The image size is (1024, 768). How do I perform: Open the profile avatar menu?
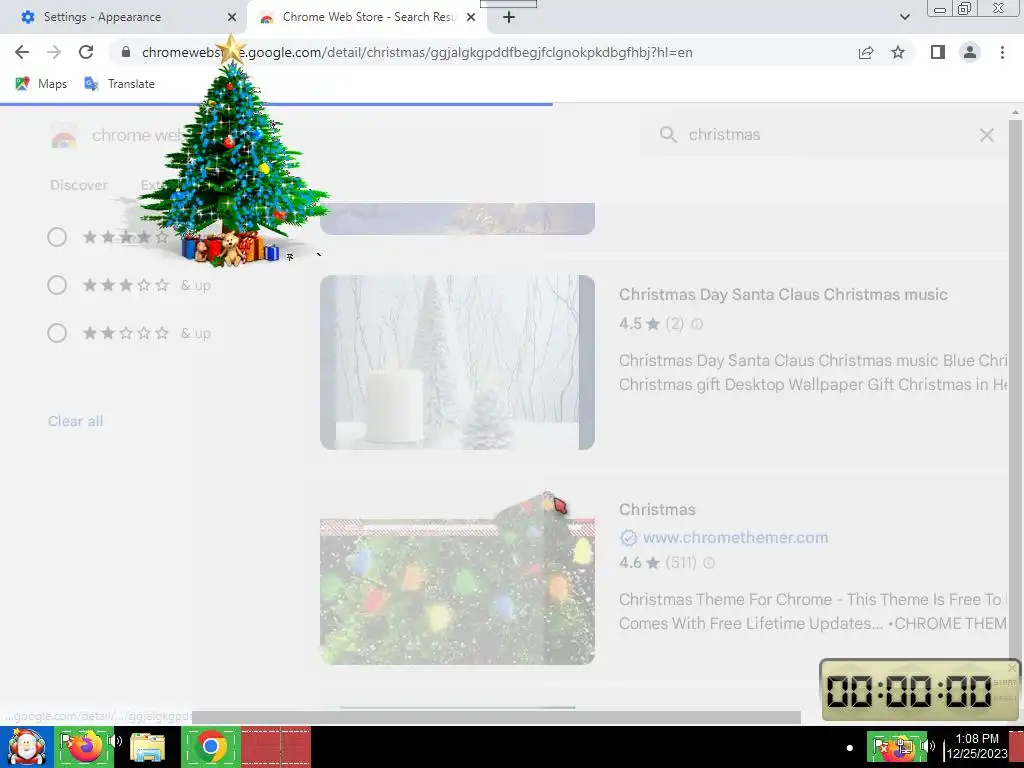(970, 52)
